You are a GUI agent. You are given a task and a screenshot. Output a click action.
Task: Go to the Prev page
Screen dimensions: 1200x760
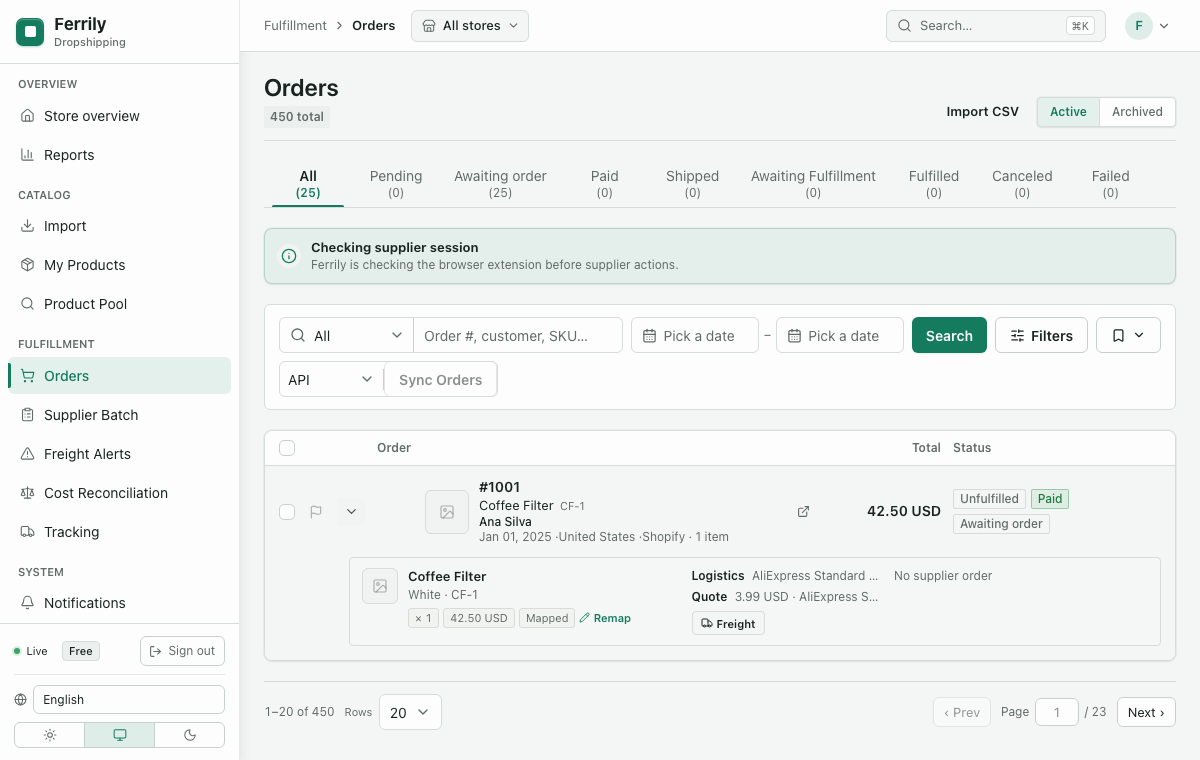tap(962, 713)
